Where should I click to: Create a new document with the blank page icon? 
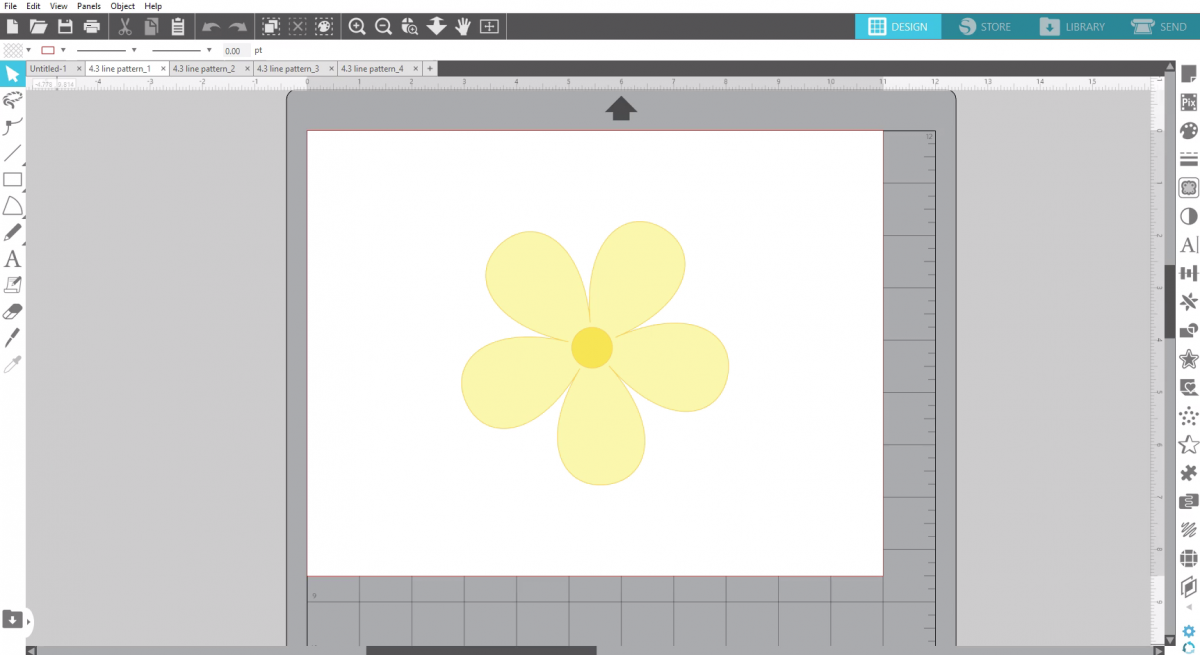(x=12, y=27)
